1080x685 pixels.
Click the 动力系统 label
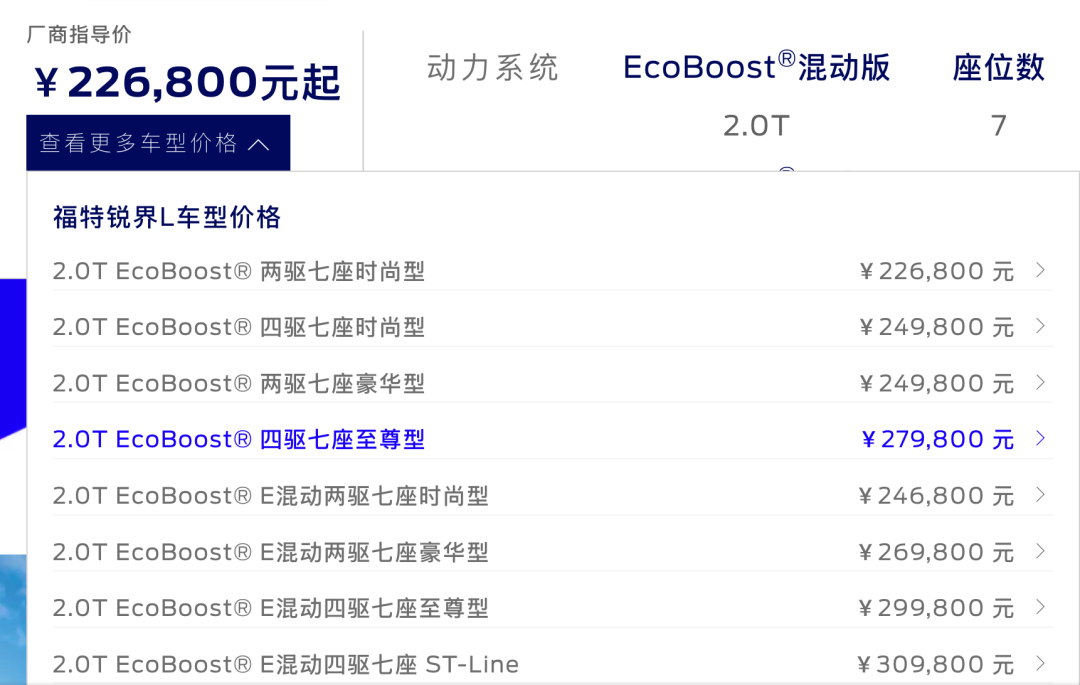pyautogui.click(x=492, y=68)
